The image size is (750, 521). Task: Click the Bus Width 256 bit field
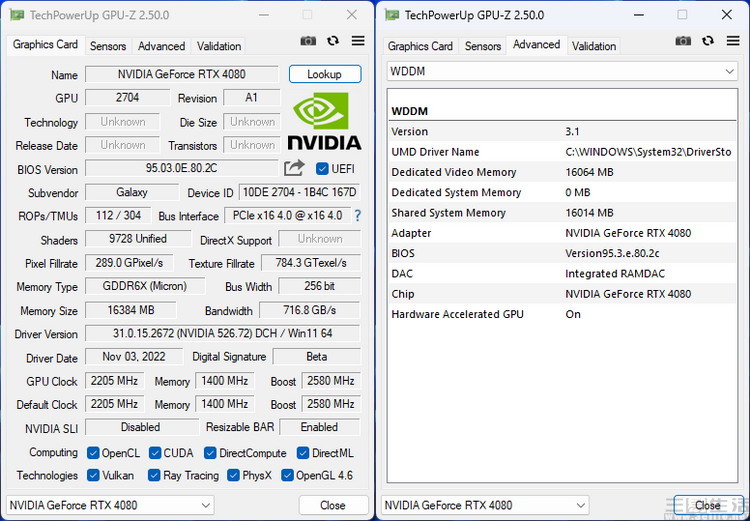[320, 286]
